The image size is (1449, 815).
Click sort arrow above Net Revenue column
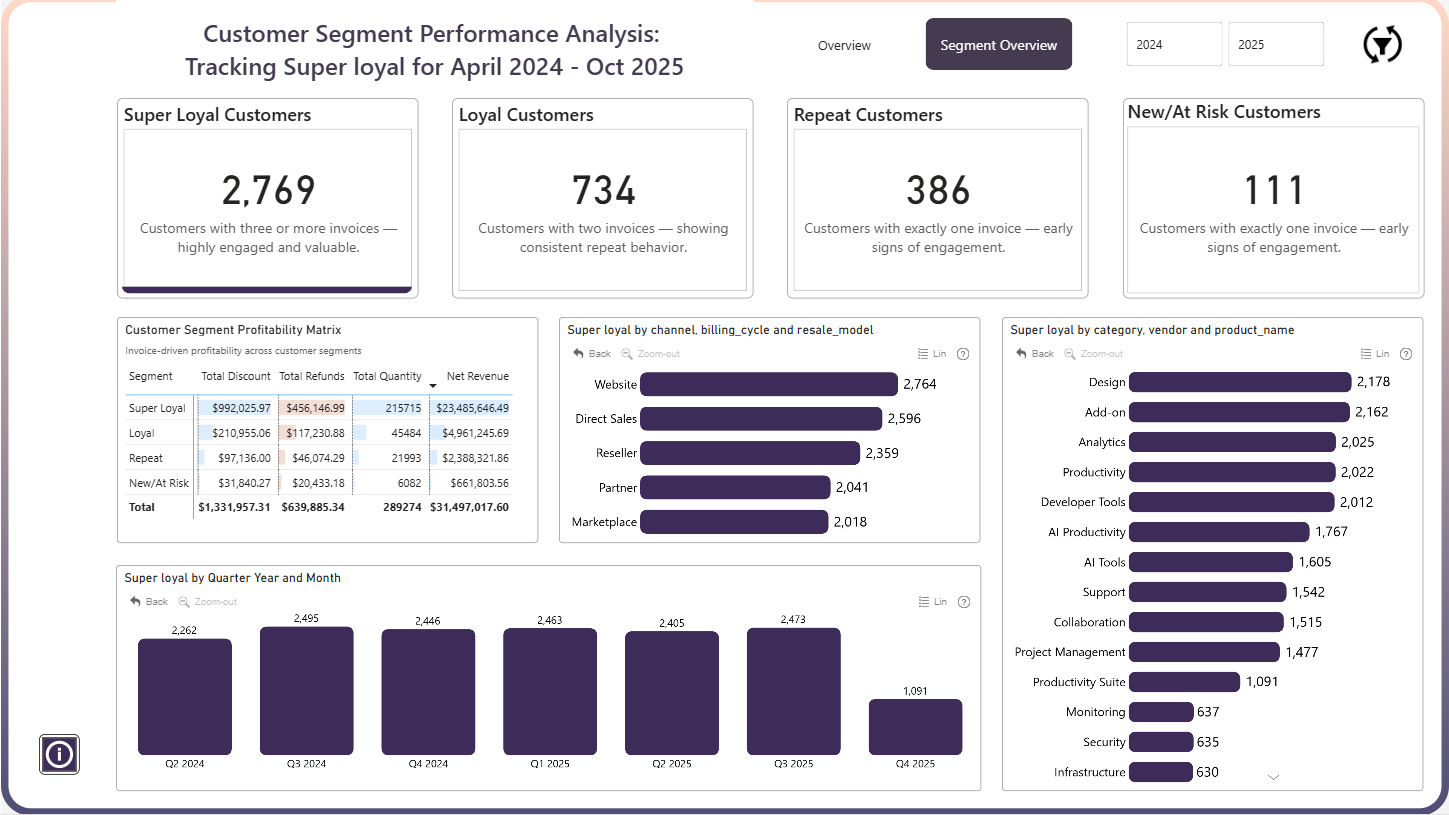click(x=433, y=386)
